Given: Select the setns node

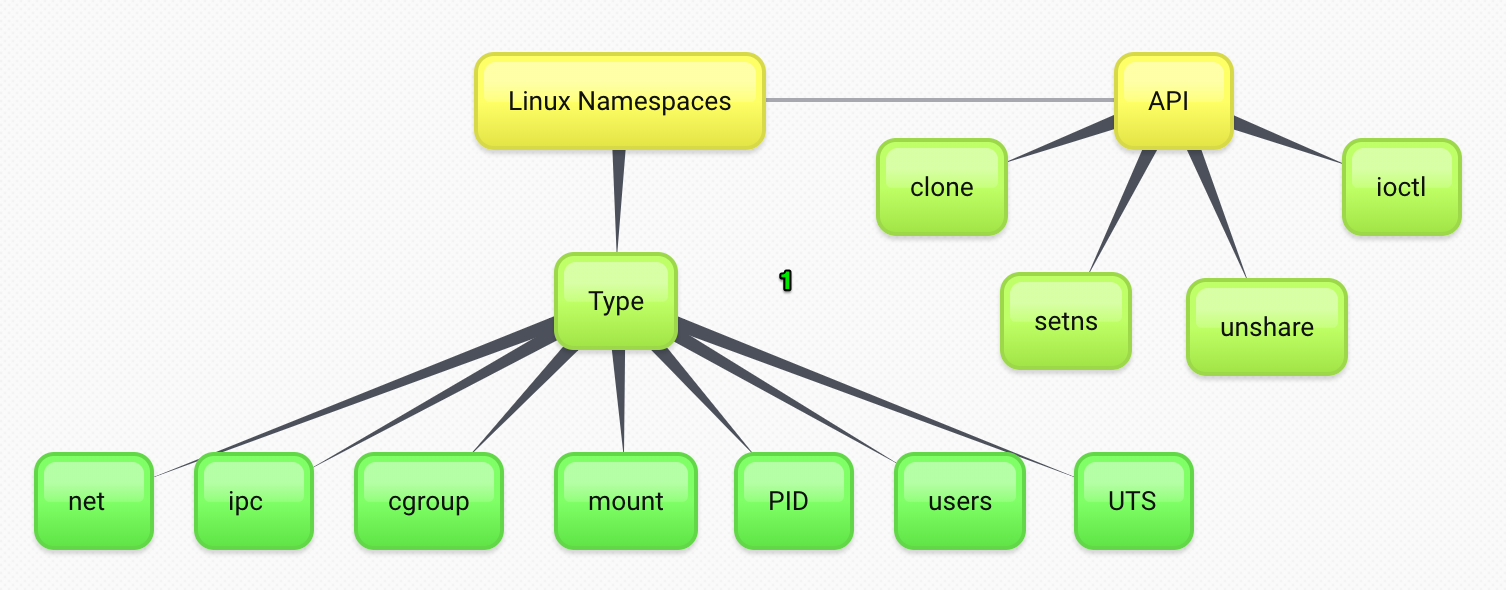Looking at the screenshot, I should point(1065,321).
